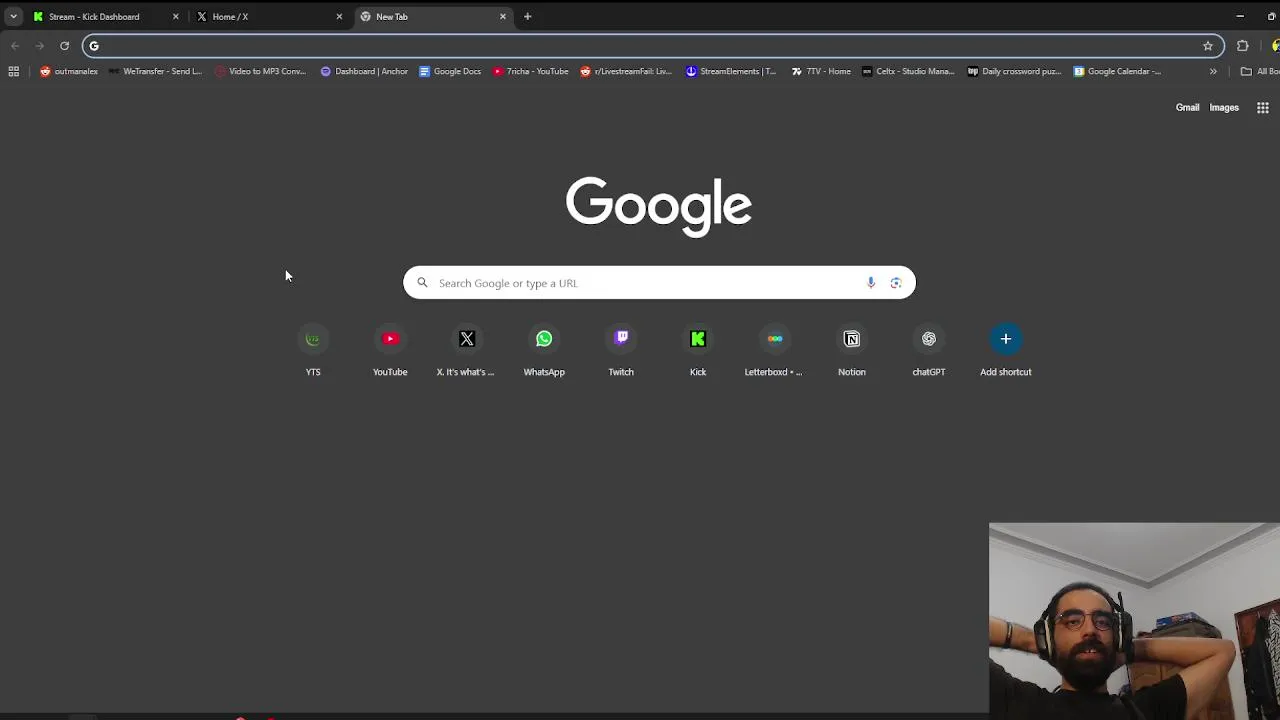Open the Daily crossword puzzle bookmark
This screenshot has width=1280, height=720.
1014,71
